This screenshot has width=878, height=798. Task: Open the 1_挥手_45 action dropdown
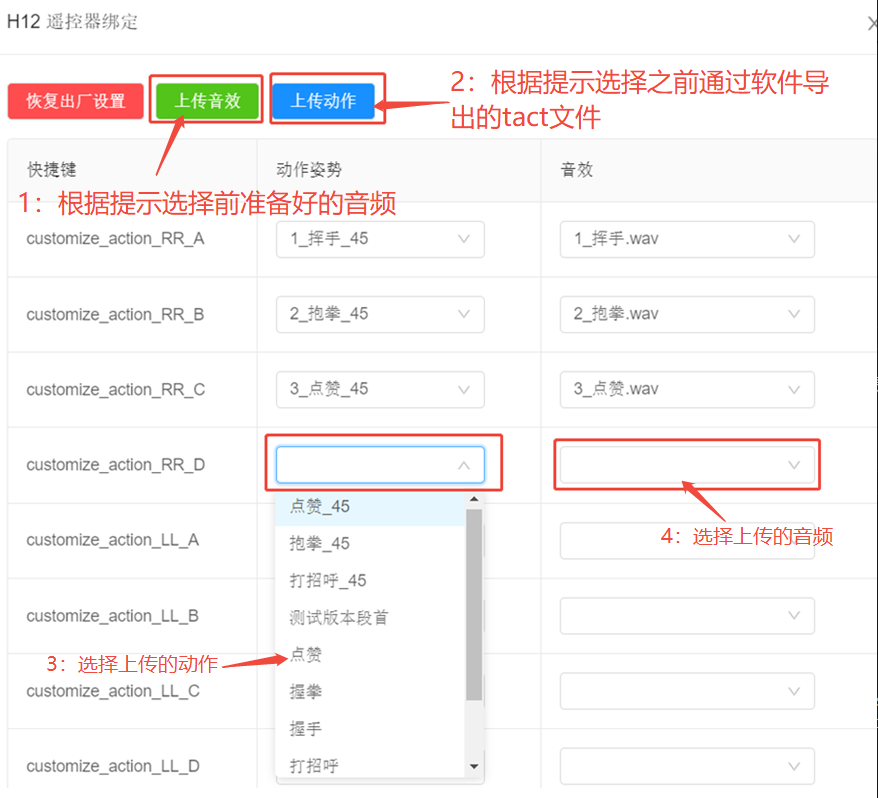click(380, 239)
